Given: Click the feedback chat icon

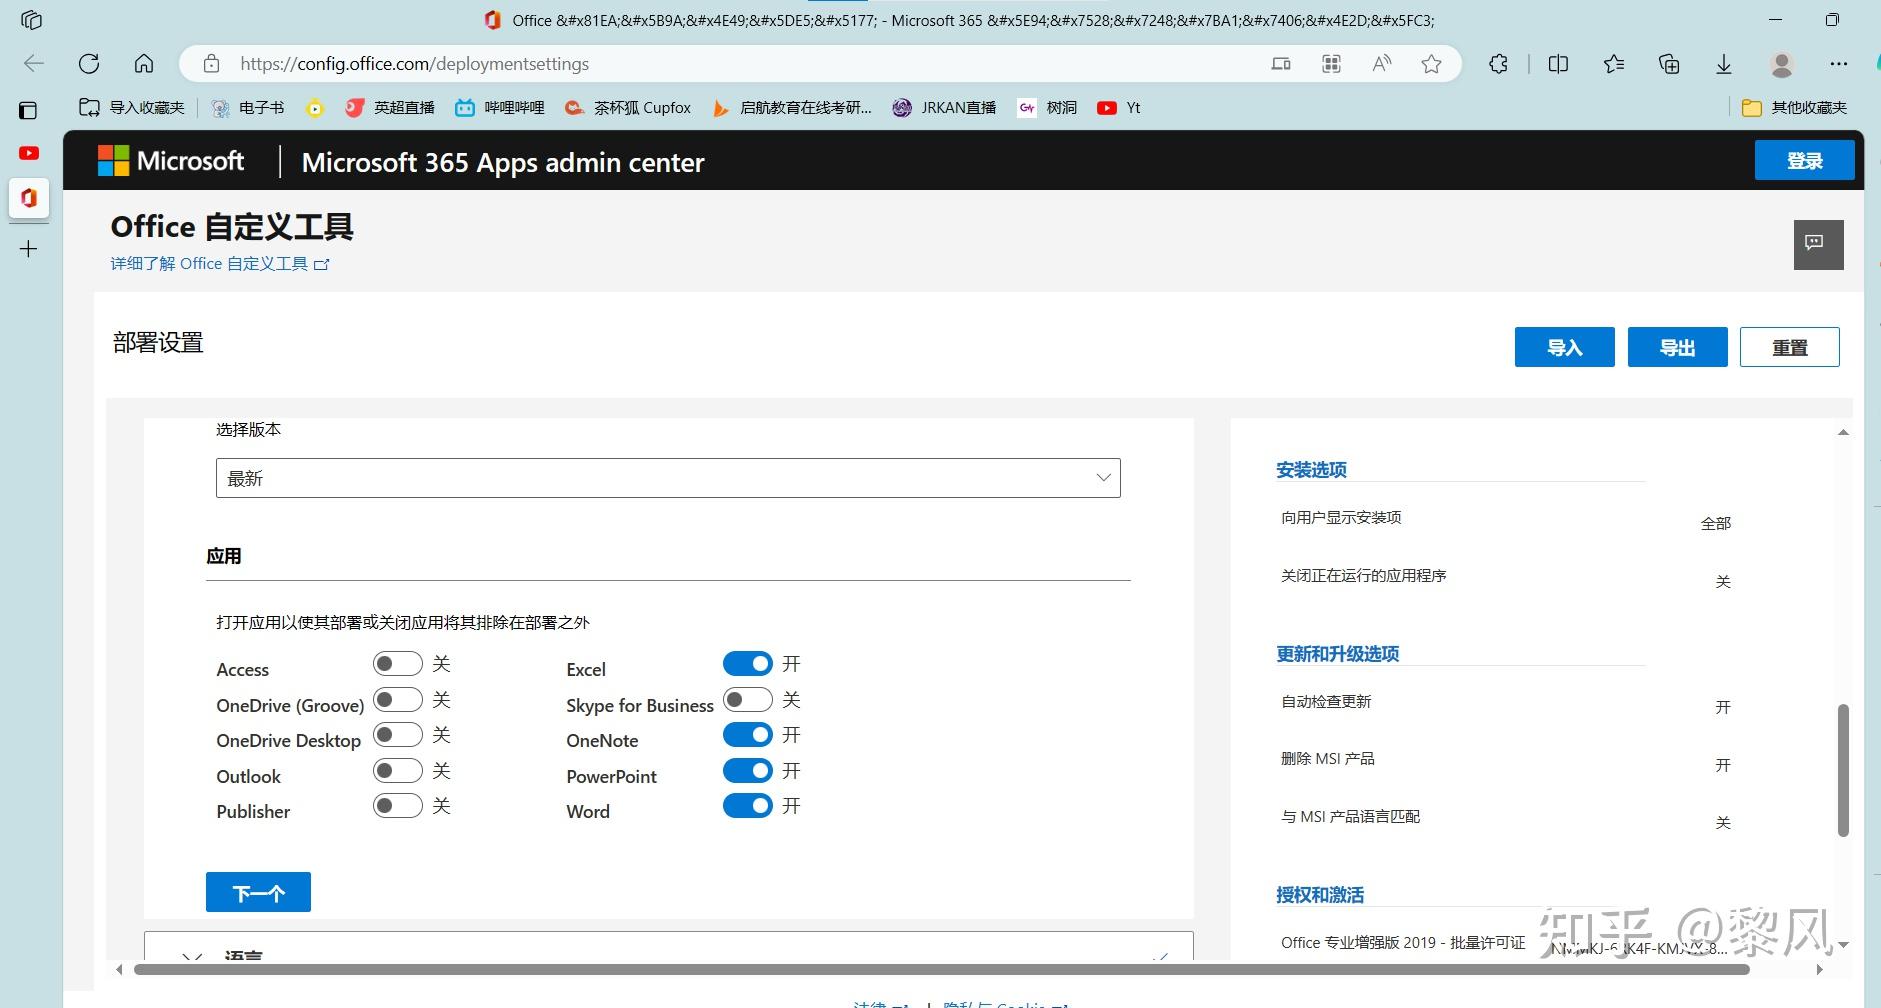Looking at the screenshot, I should pos(1818,244).
